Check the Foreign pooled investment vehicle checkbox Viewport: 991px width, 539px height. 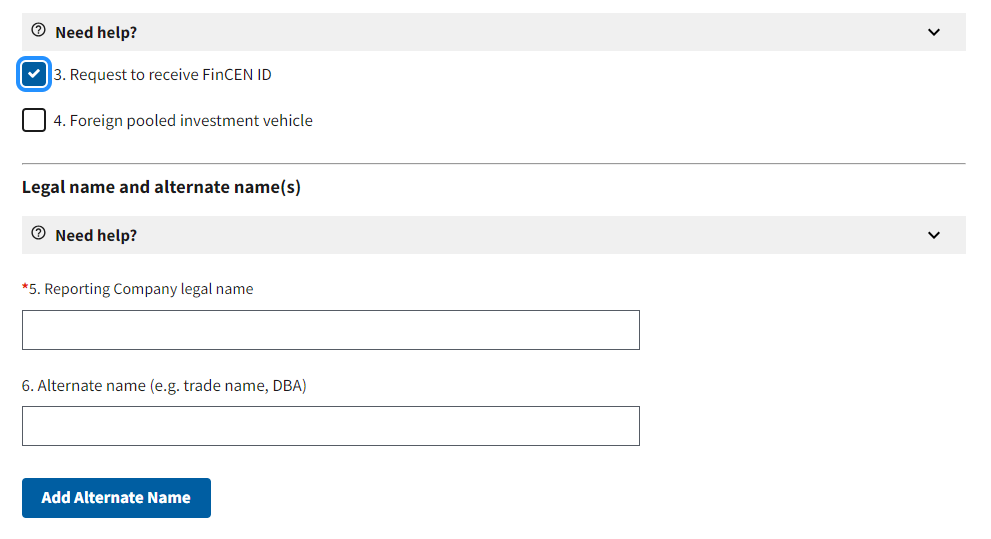coord(34,121)
